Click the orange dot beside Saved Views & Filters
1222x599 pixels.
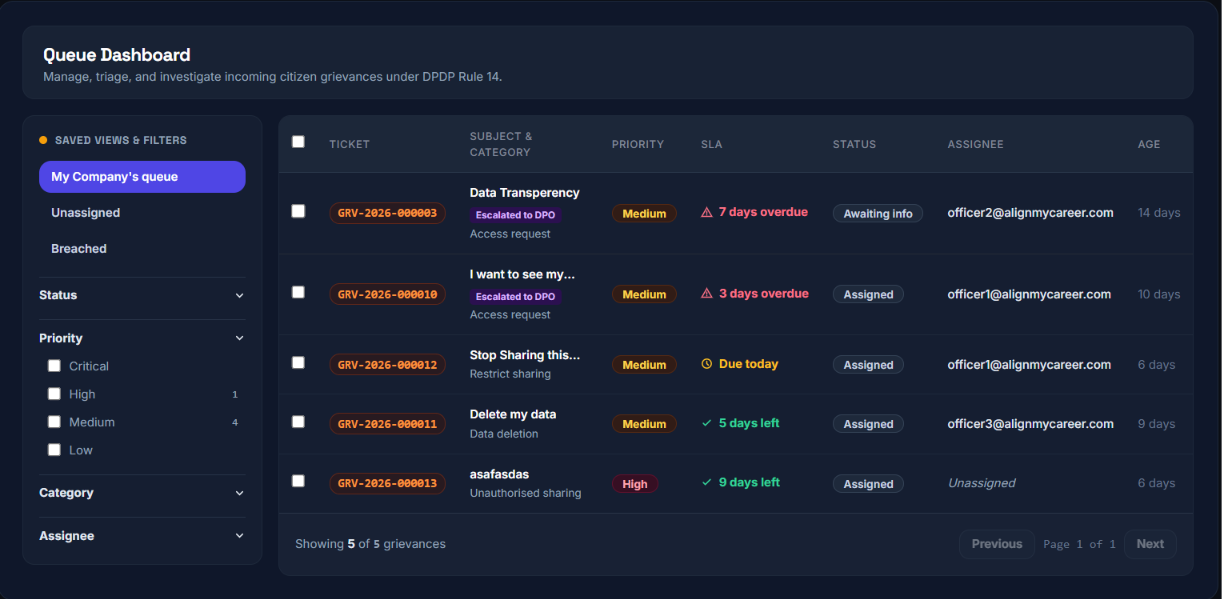pyautogui.click(x=43, y=140)
